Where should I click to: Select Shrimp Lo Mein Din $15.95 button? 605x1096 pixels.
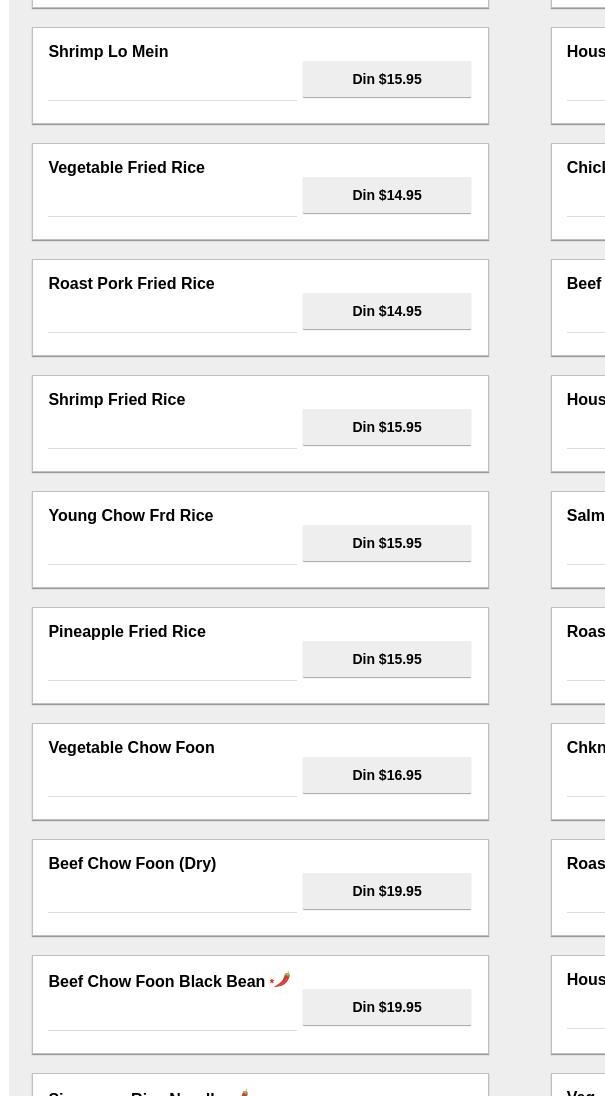[x=386, y=79]
